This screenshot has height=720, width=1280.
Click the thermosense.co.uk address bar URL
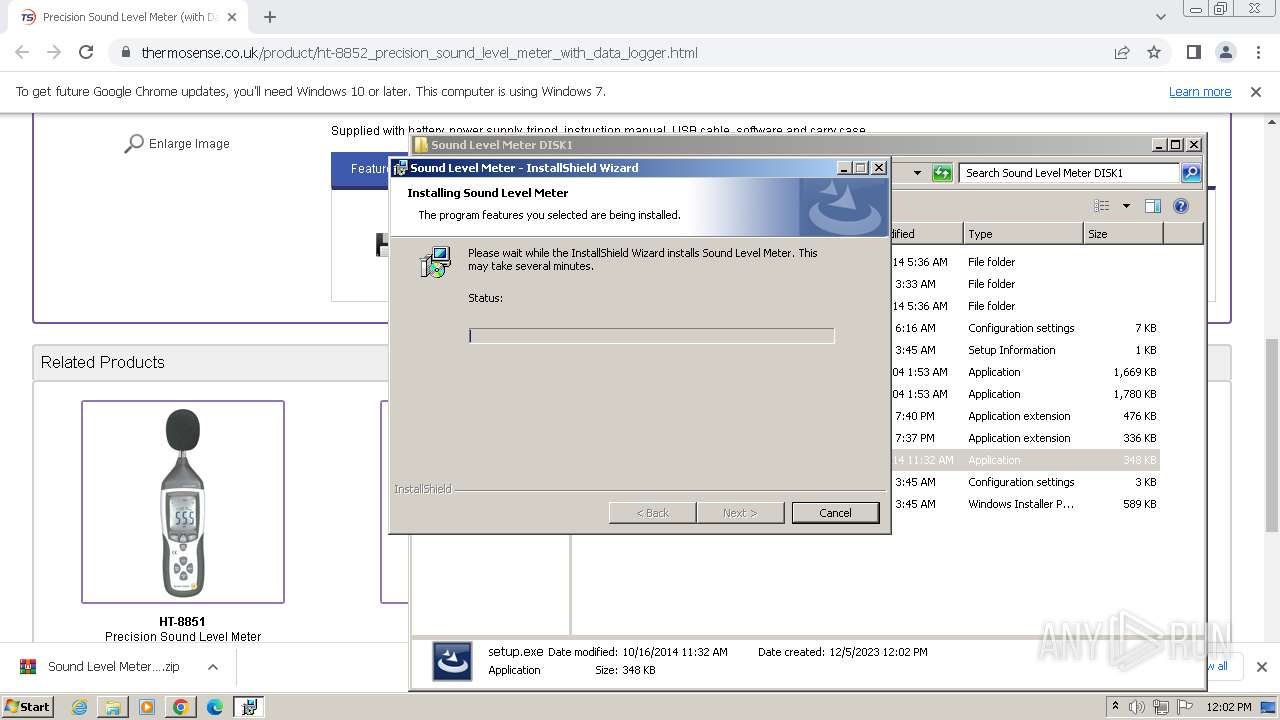coord(420,53)
